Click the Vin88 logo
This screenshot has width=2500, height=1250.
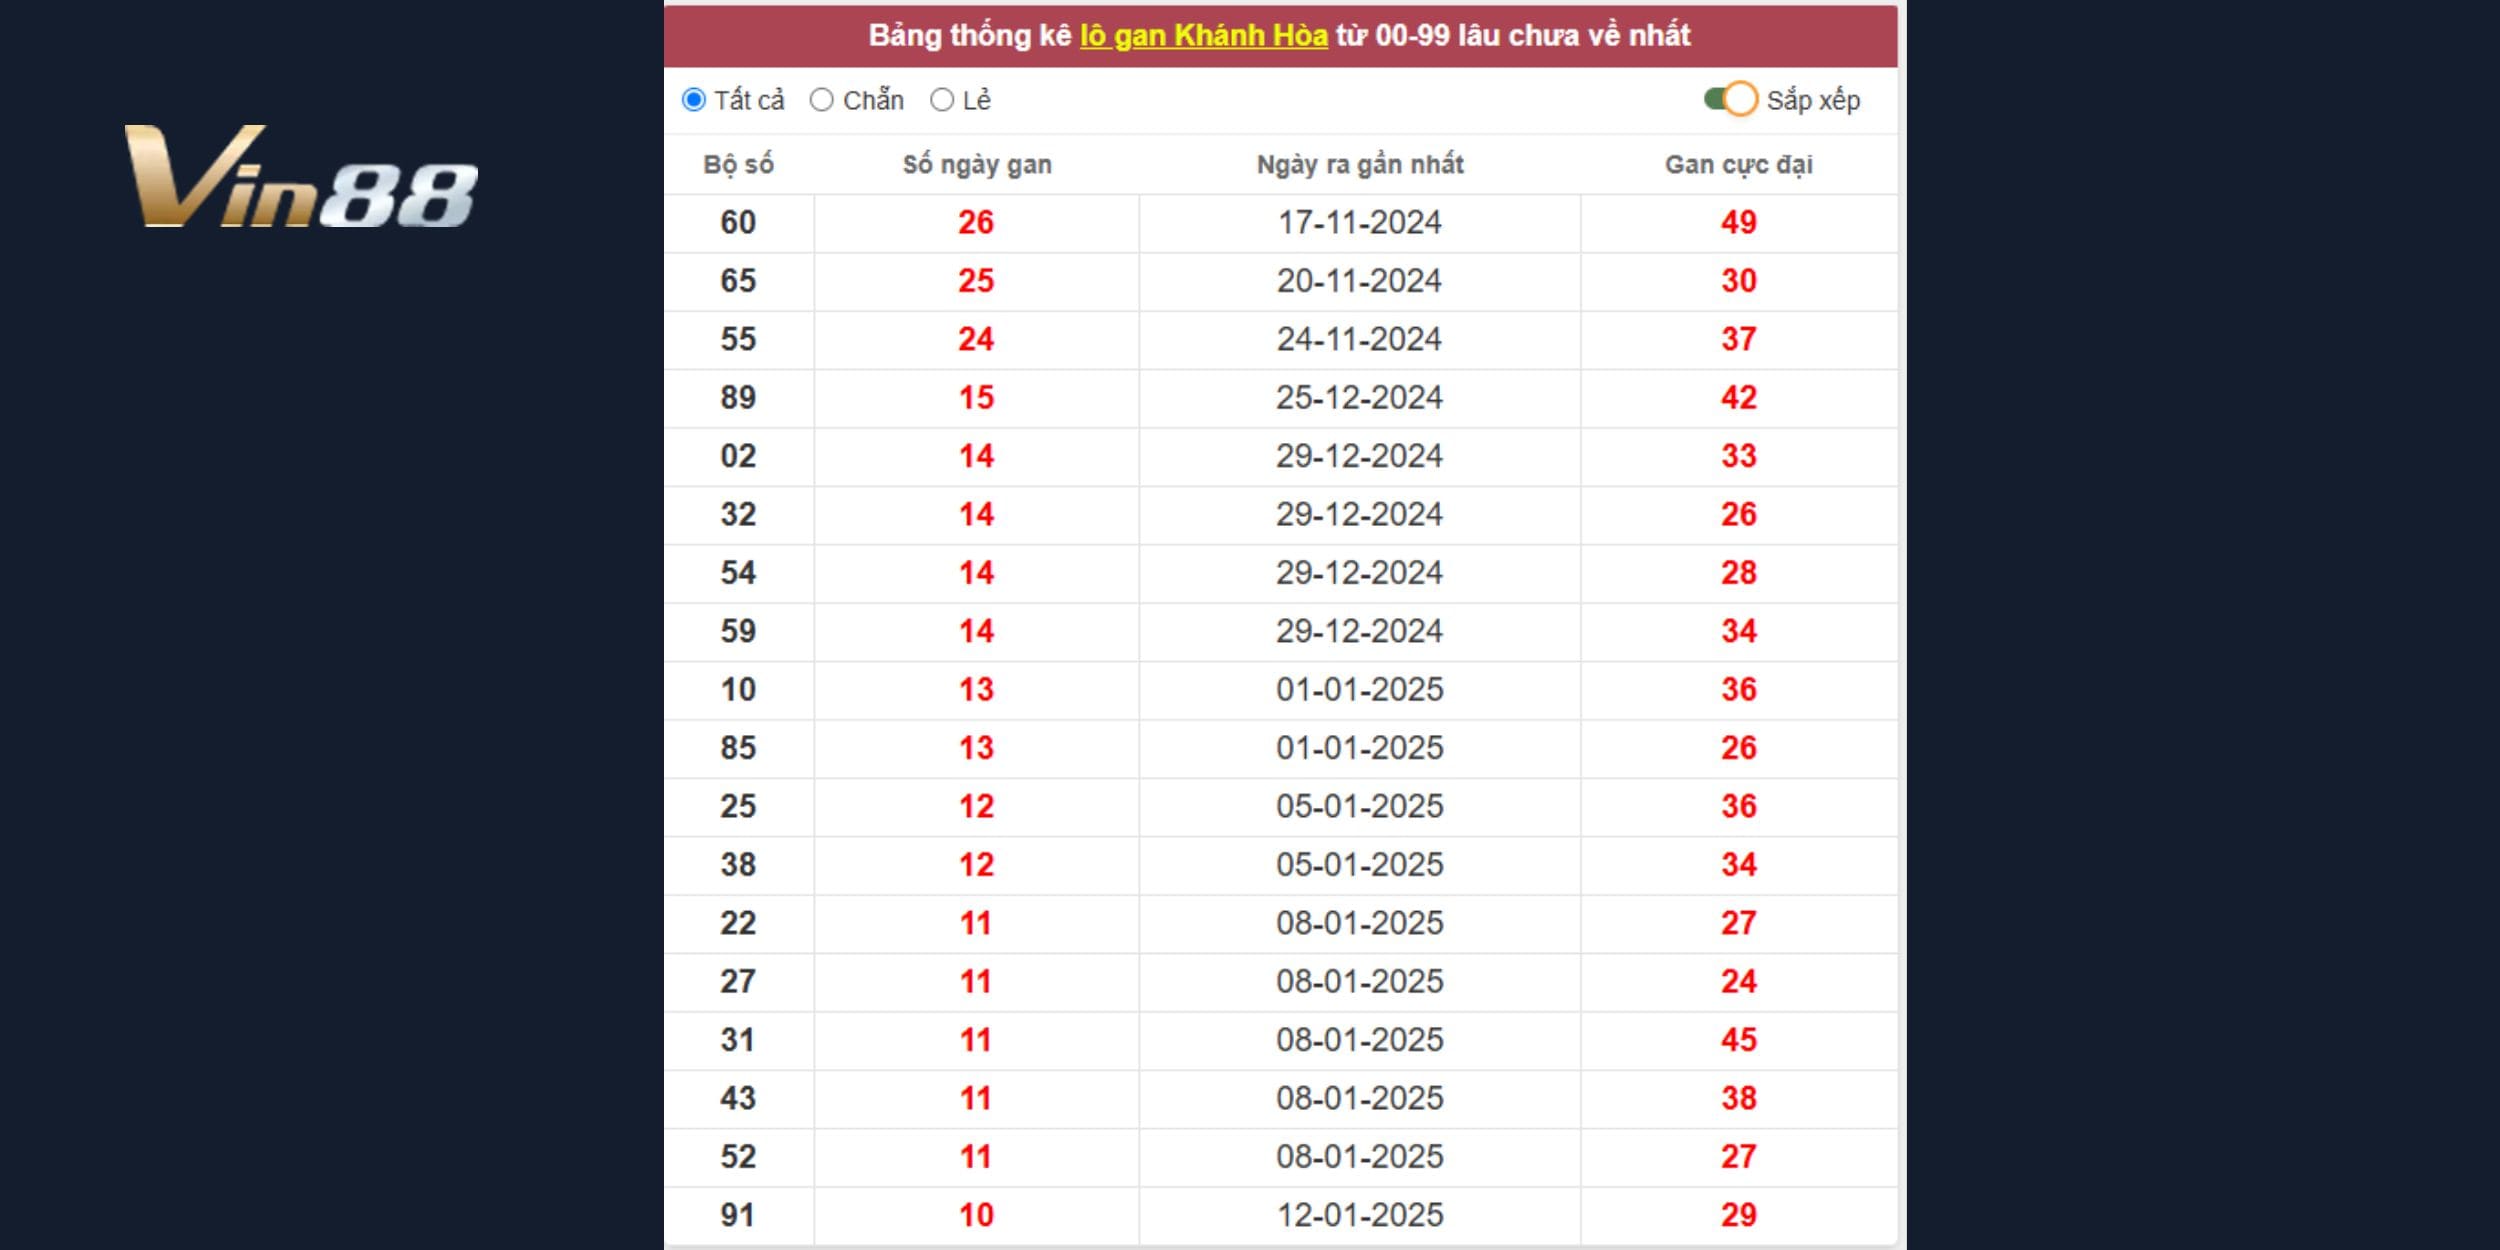coord(300,177)
